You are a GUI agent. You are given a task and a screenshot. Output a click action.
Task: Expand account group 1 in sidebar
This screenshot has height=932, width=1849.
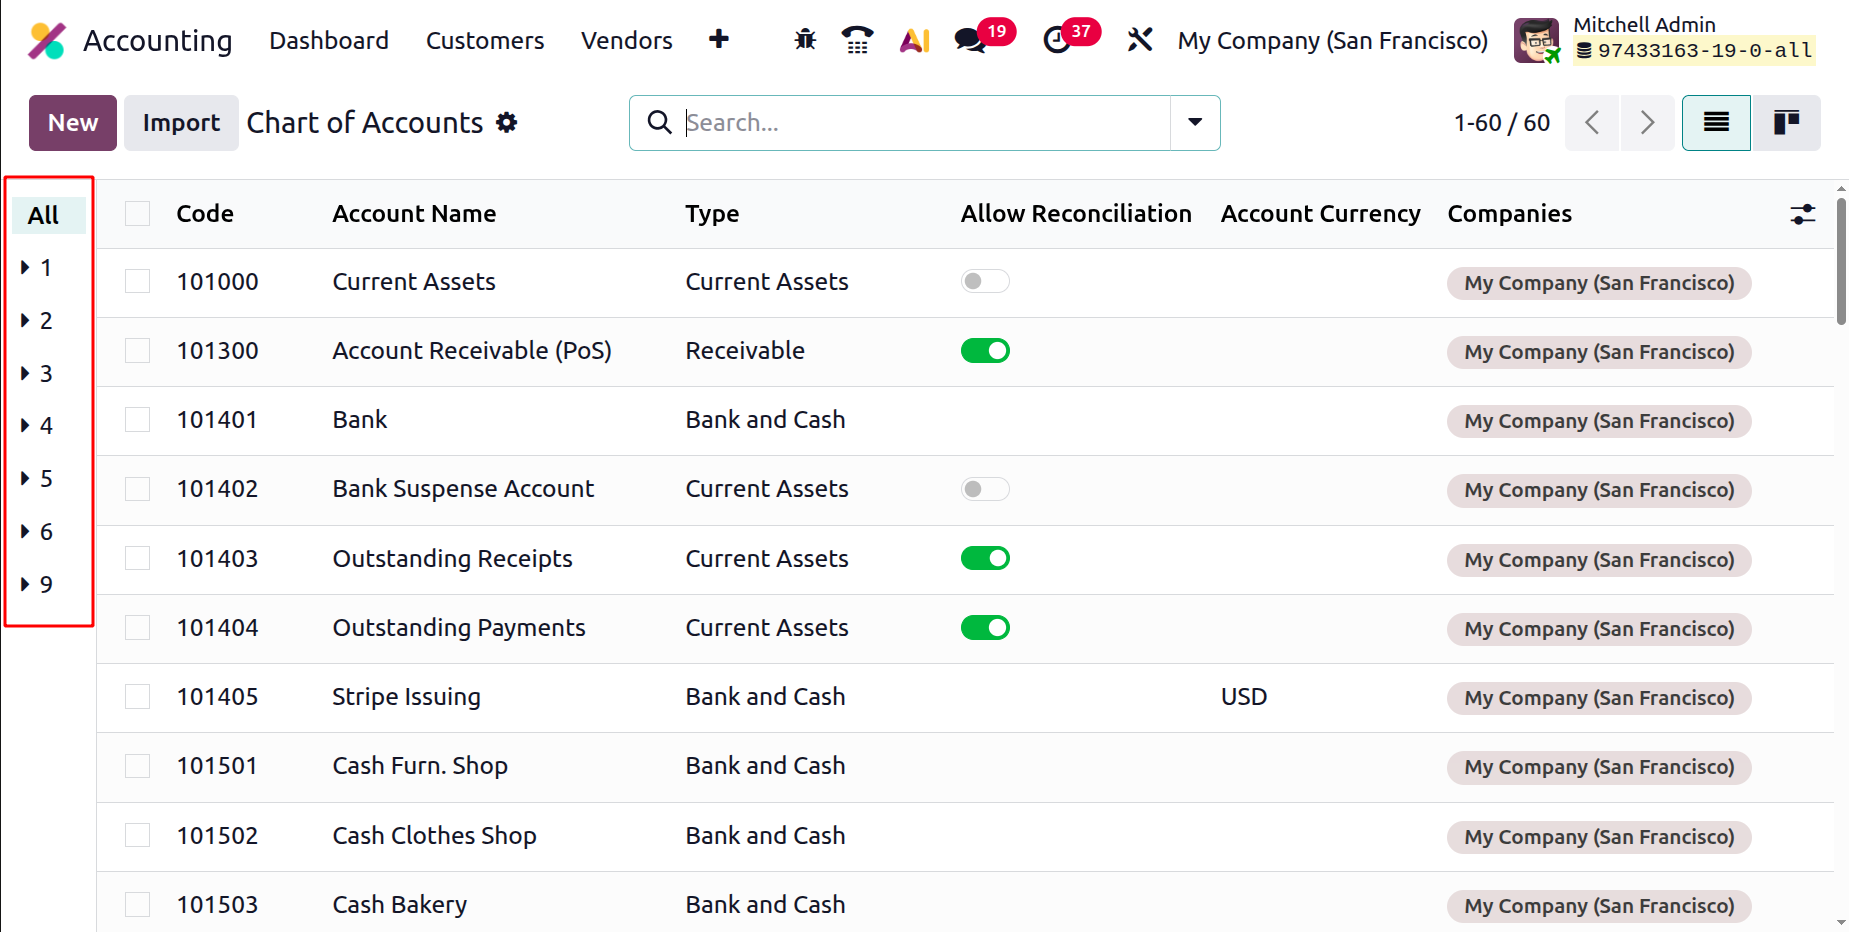tap(37, 267)
